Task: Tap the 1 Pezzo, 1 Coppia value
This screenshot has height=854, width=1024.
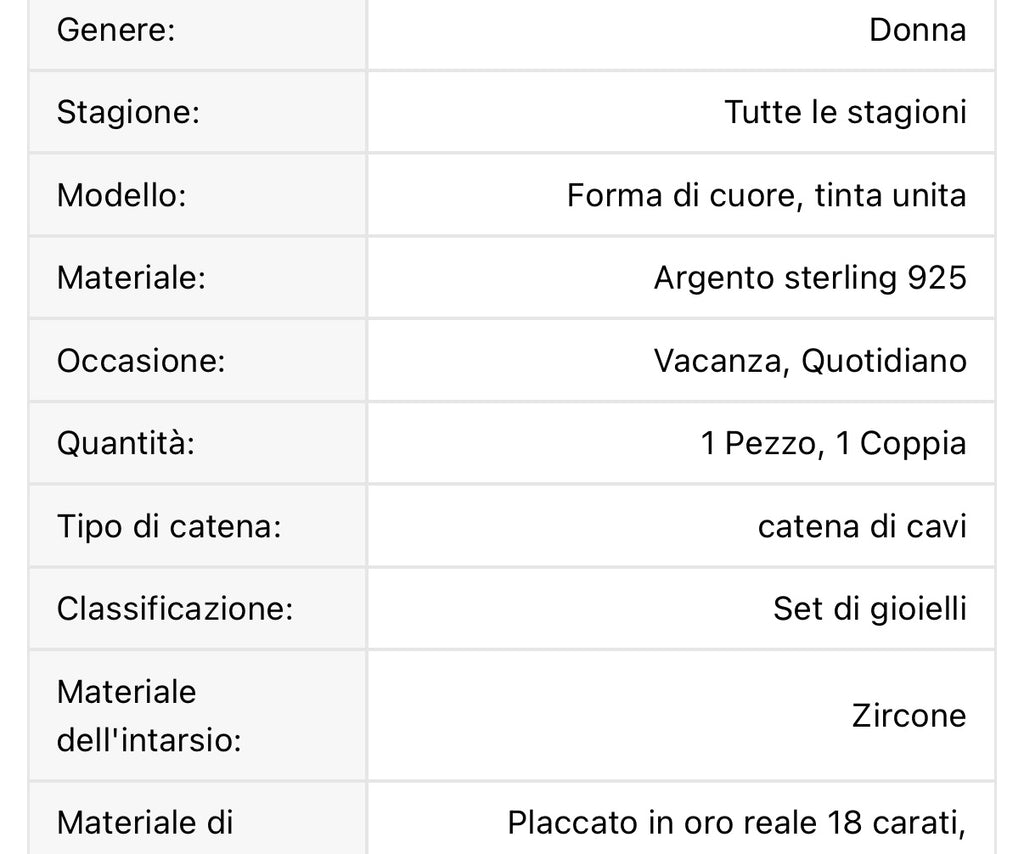Action: (833, 442)
